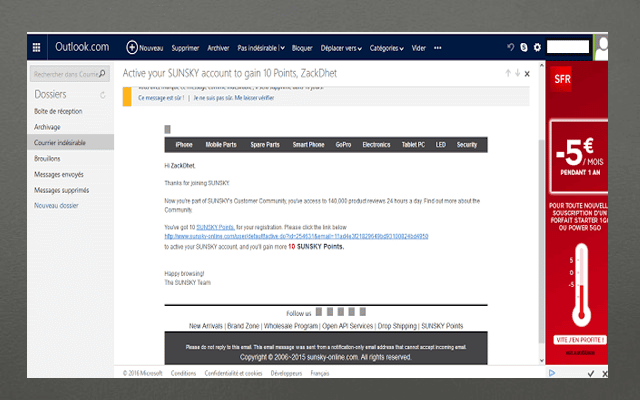Image resolution: width=640 pixels, height=400 pixels.
Task: Expand Pas indésirable dropdown arrow
Action: pyautogui.click(x=282, y=48)
